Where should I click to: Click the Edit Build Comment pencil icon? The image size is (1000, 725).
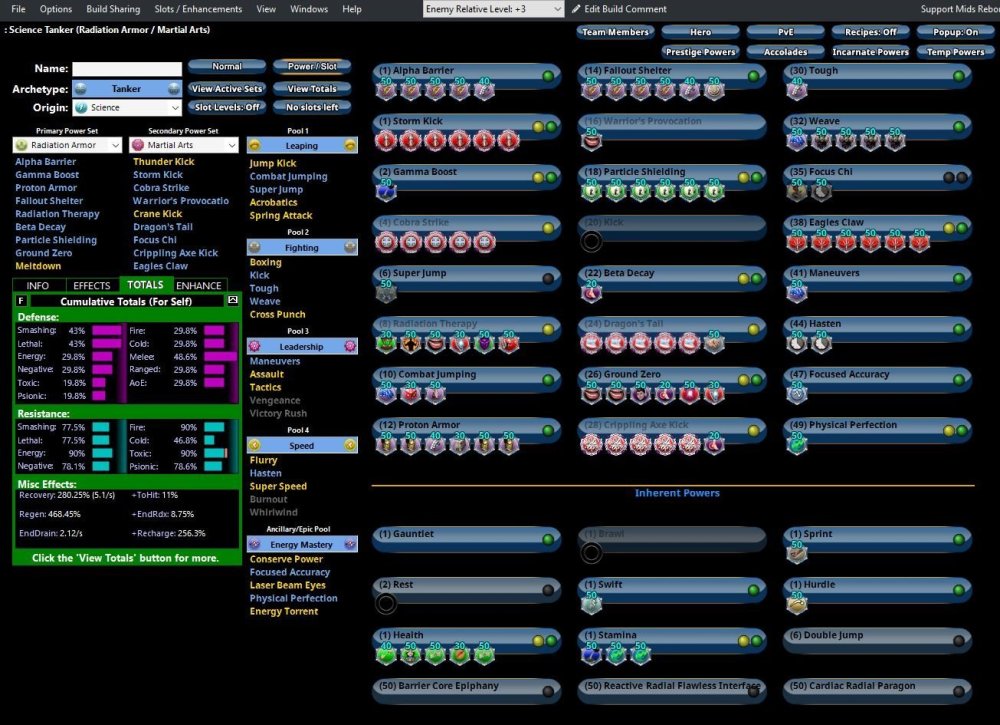point(577,9)
